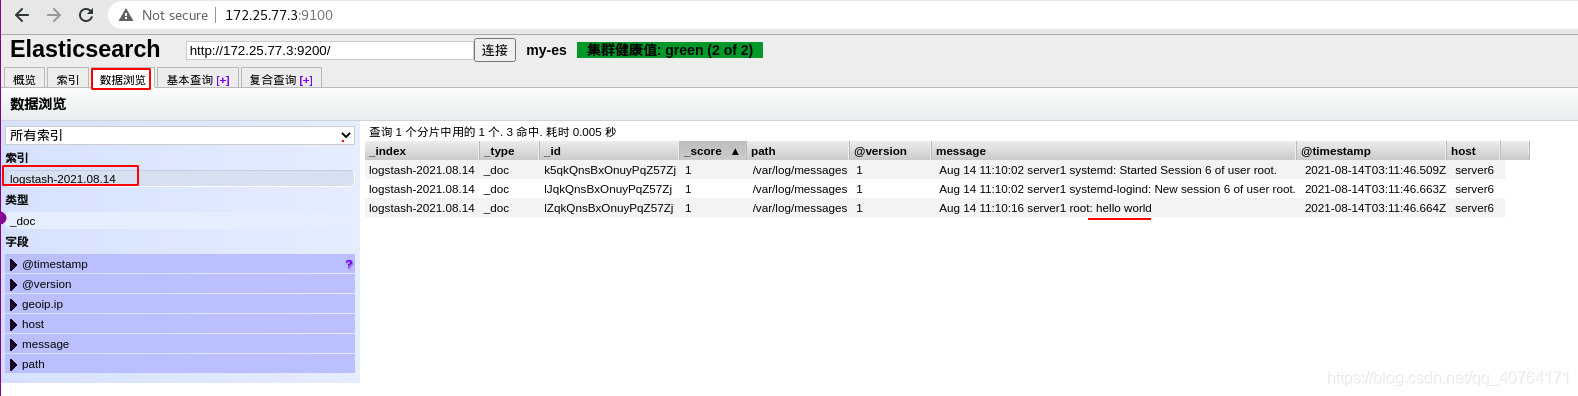Click the 连接 connect button

pos(495,50)
